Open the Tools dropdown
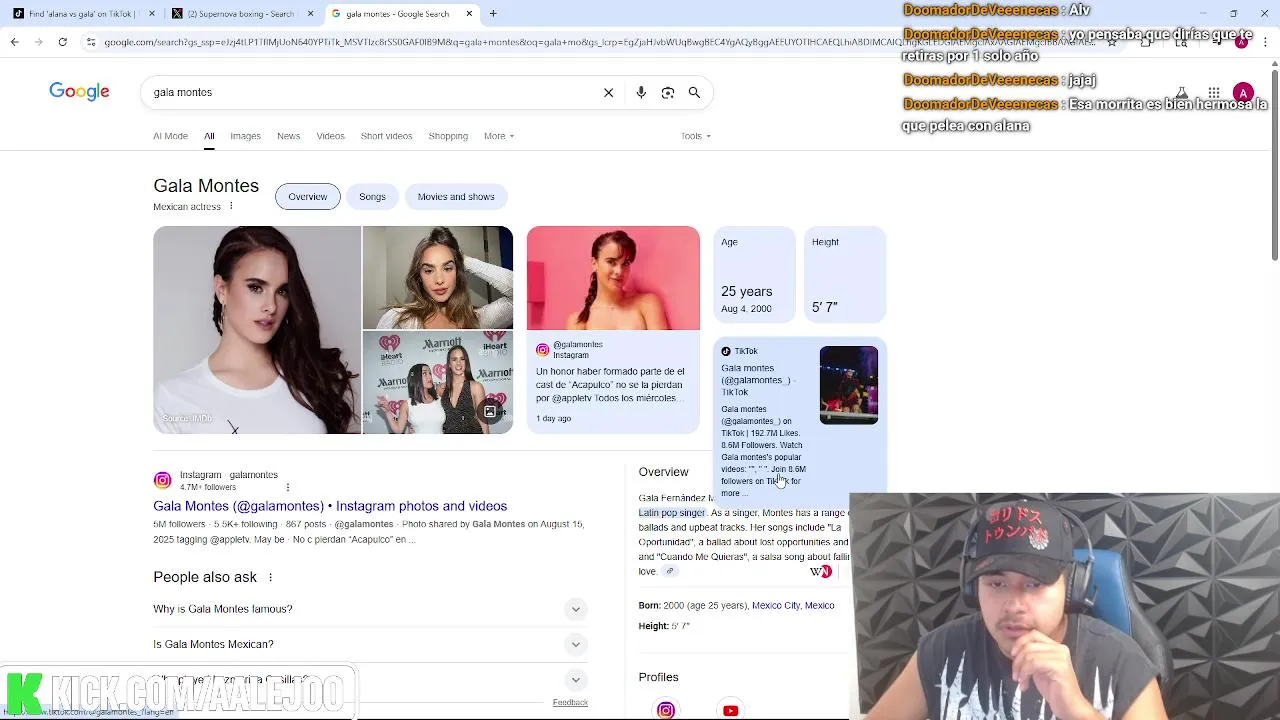 [x=695, y=136]
